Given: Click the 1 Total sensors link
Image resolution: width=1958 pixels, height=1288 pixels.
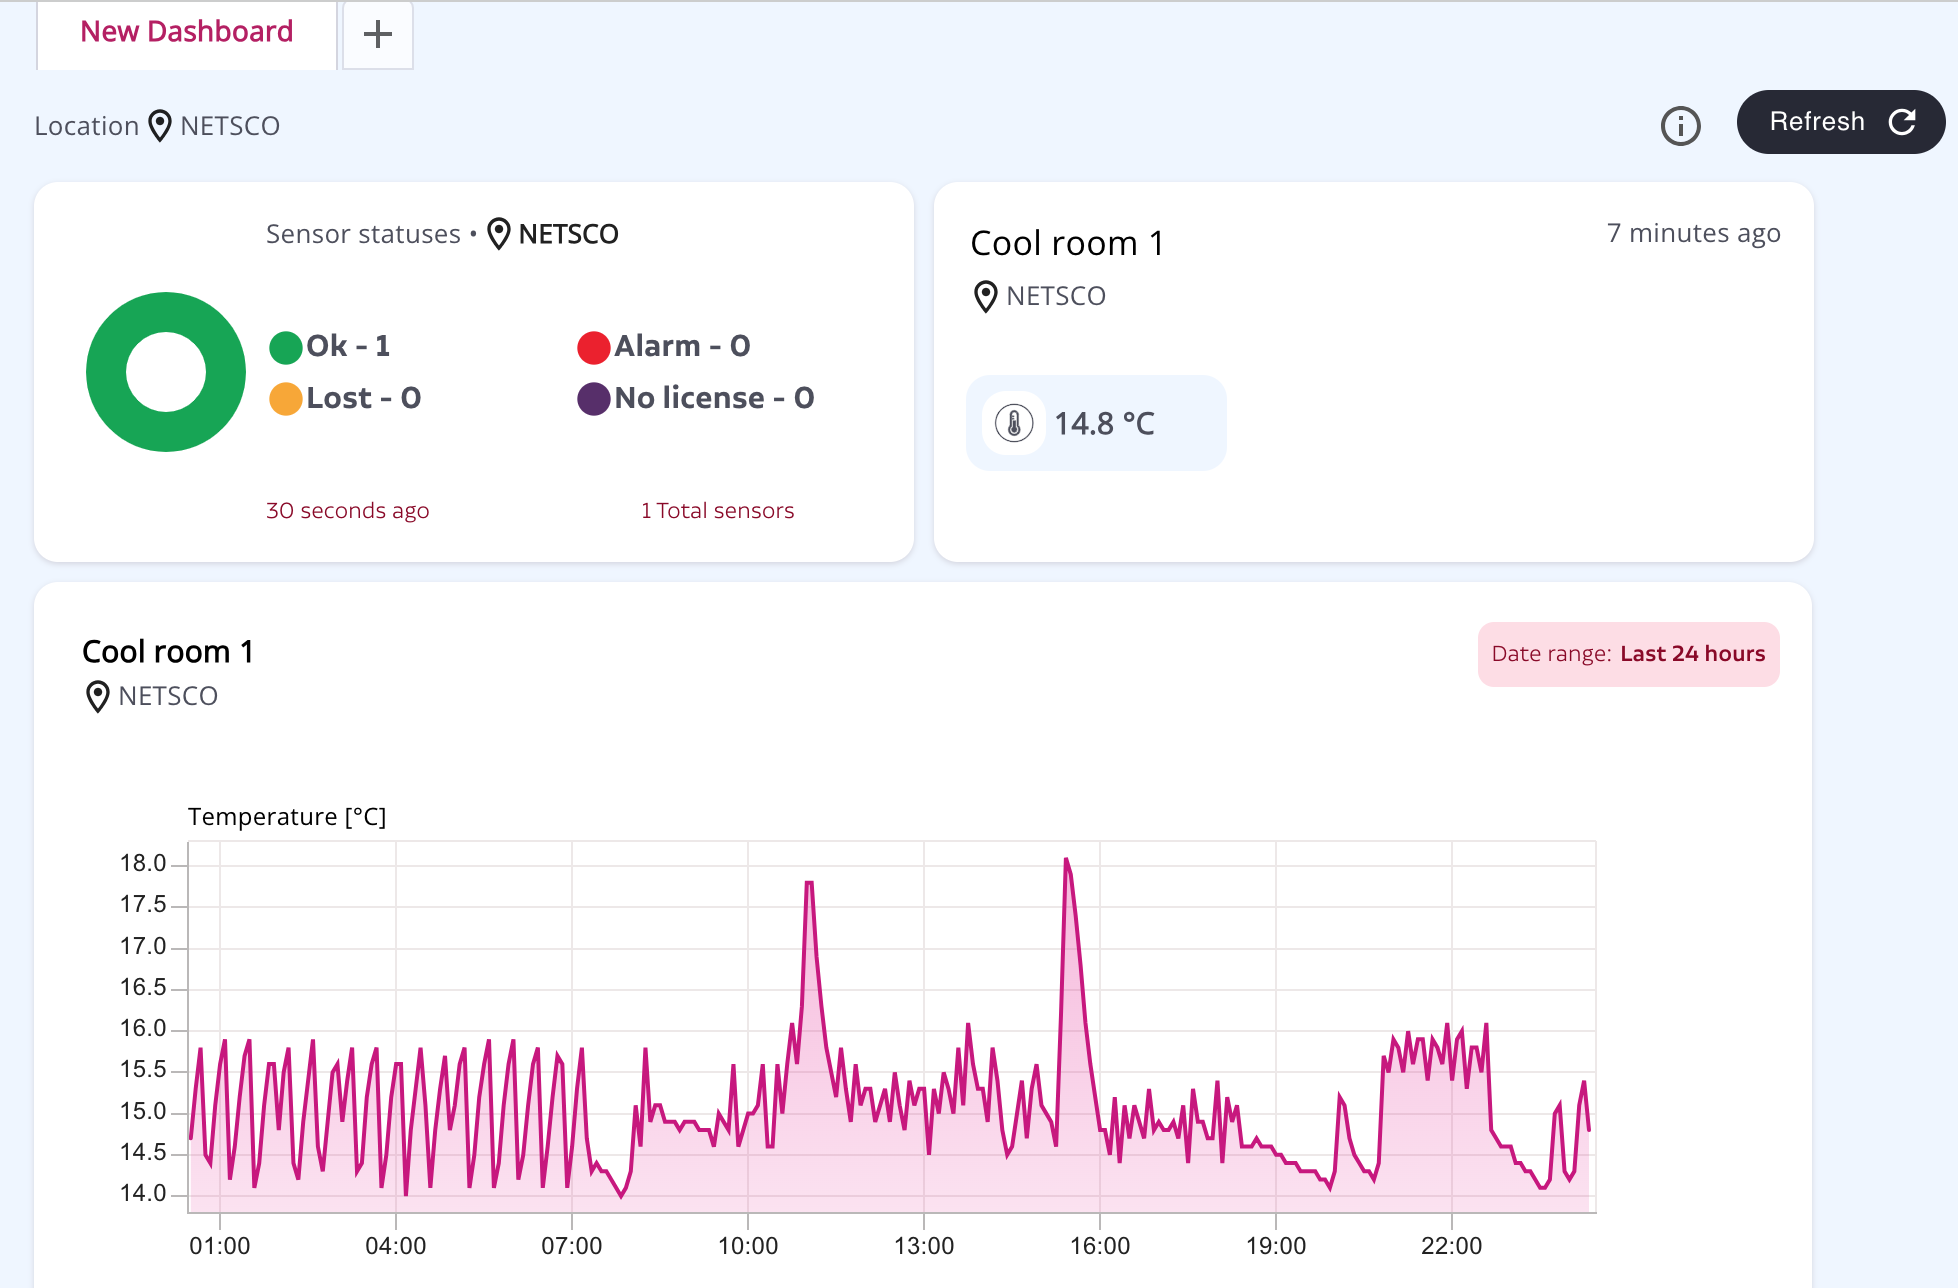Looking at the screenshot, I should pos(717,511).
